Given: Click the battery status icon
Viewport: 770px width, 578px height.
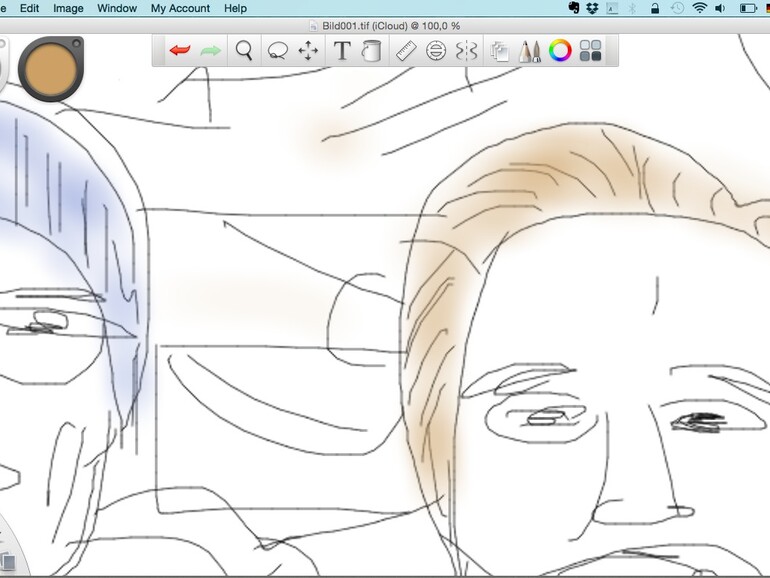Looking at the screenshot, I should pos(748,8).
